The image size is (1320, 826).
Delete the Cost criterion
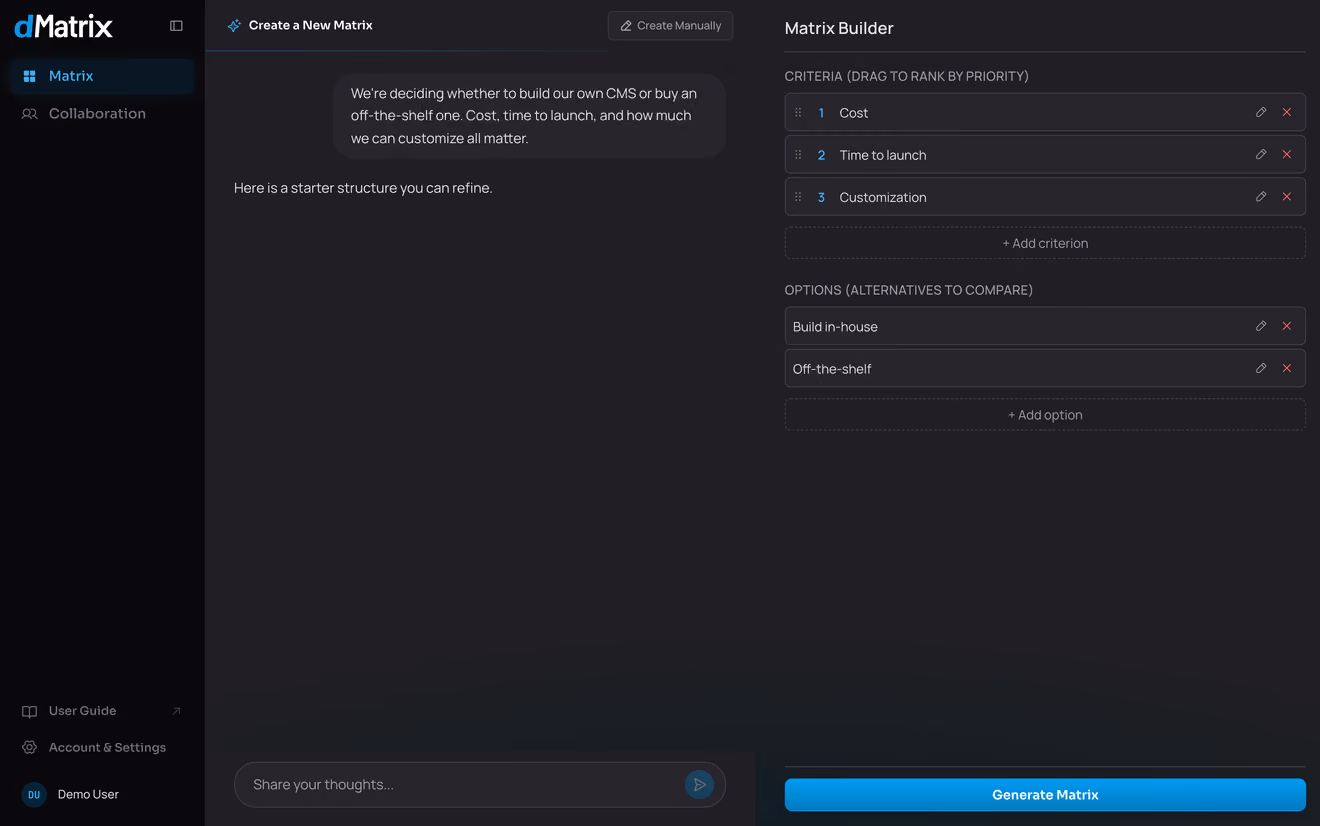(x=1287, y=112)
